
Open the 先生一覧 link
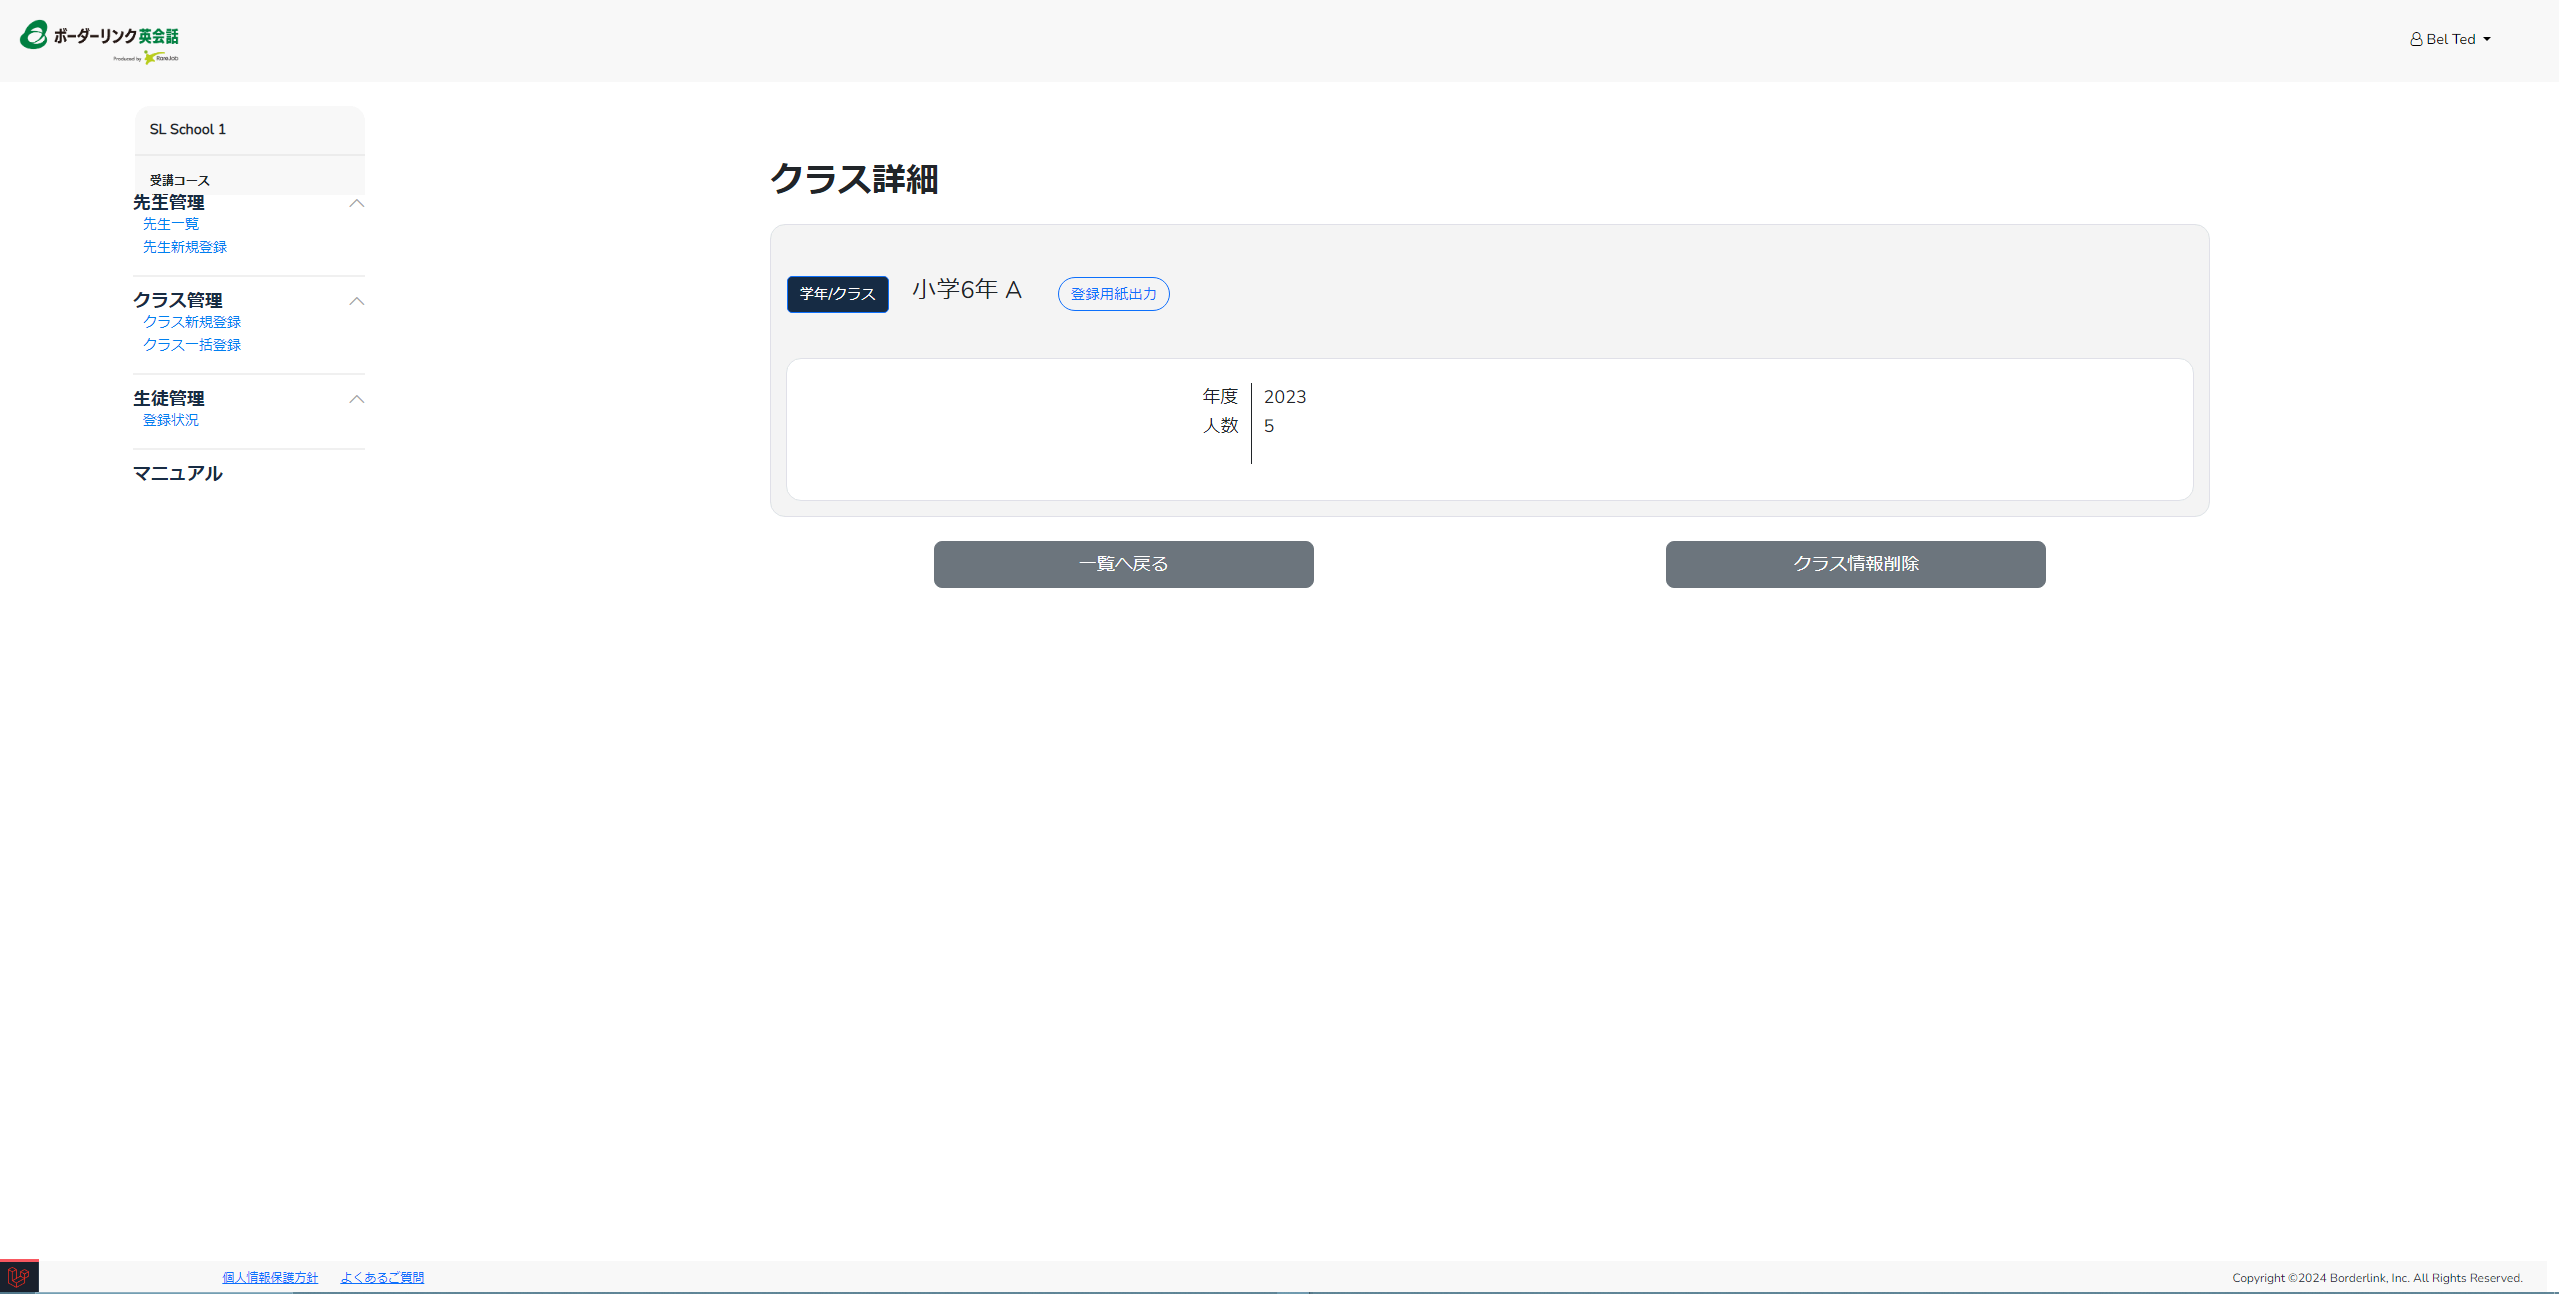[x=171, y=224]
